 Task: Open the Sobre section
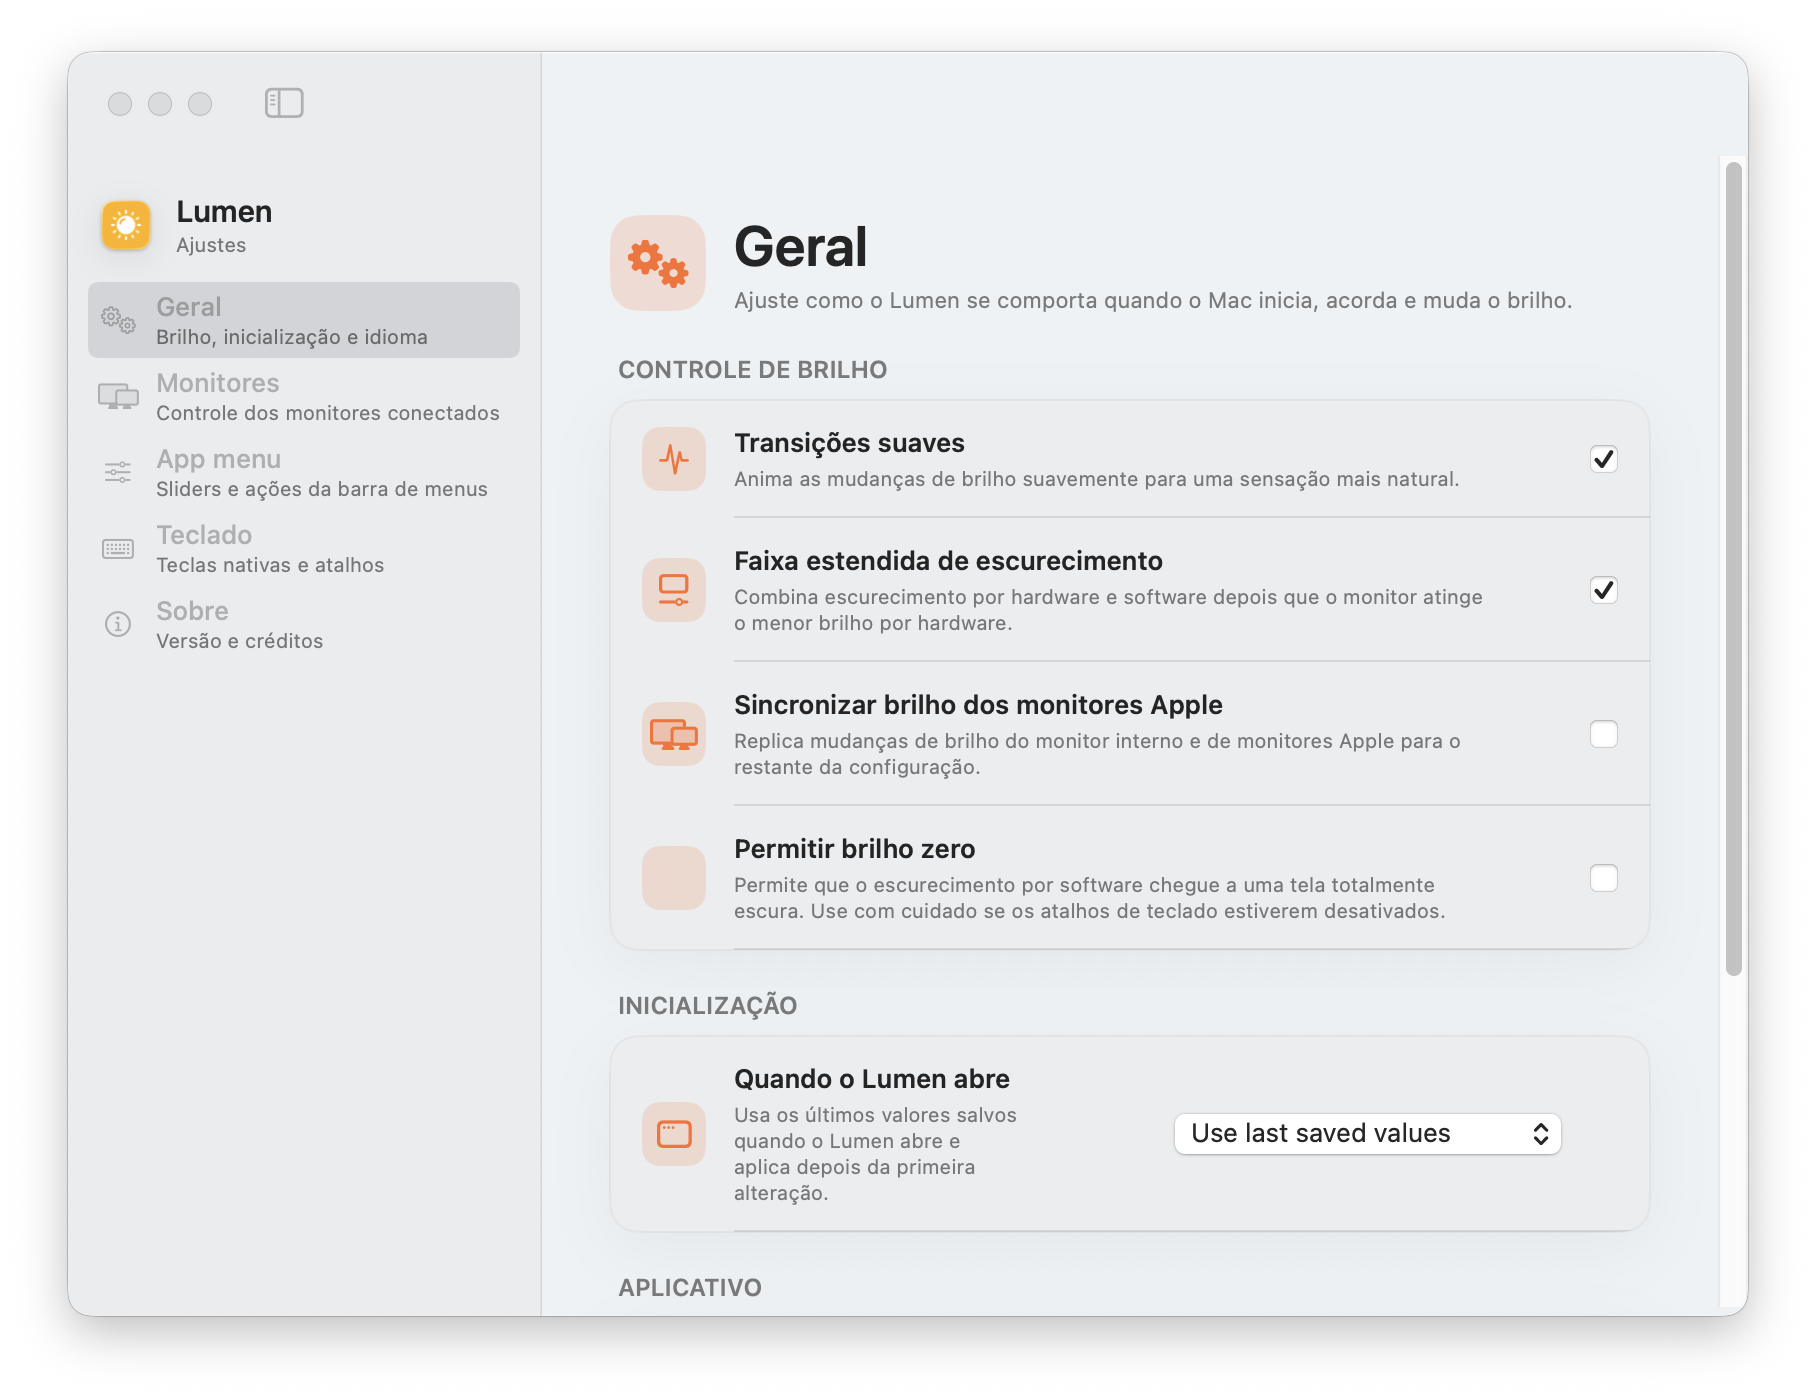pos(304,625)
